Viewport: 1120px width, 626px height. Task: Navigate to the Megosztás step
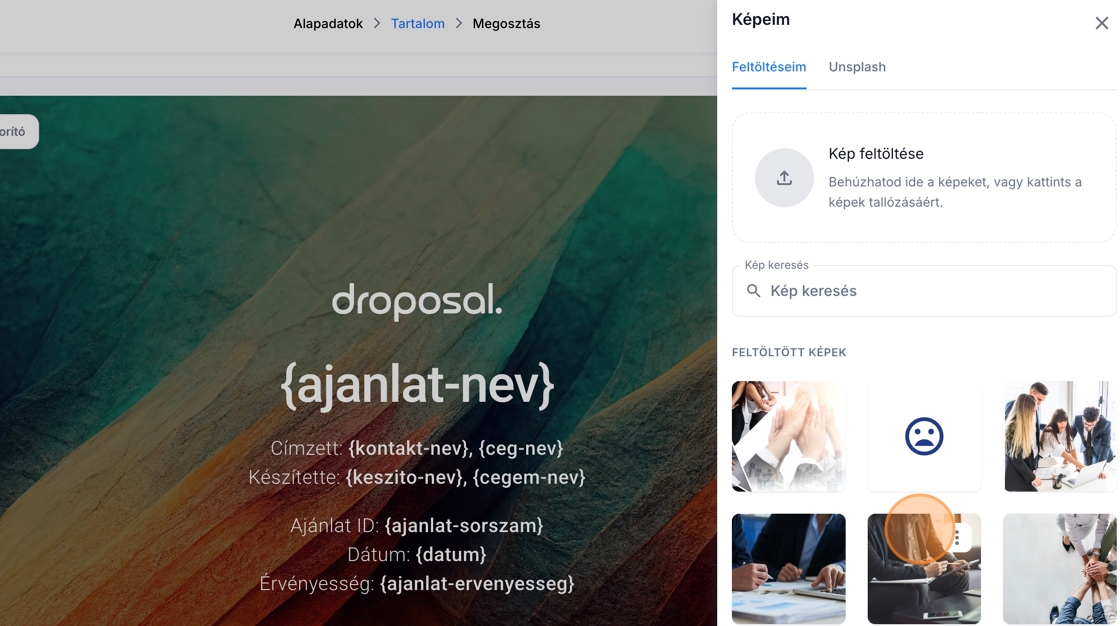pyautogui.click(x=506, y=24)
